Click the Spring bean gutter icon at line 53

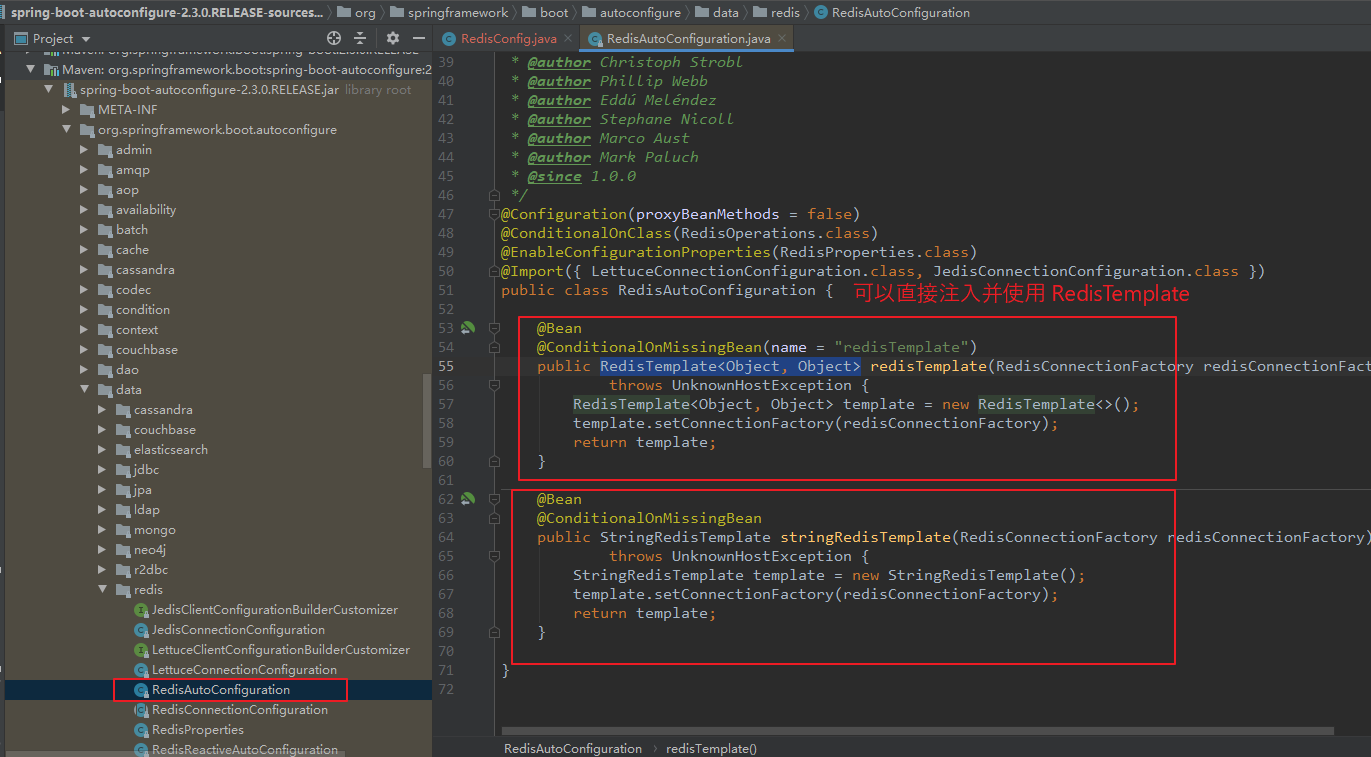467,328
